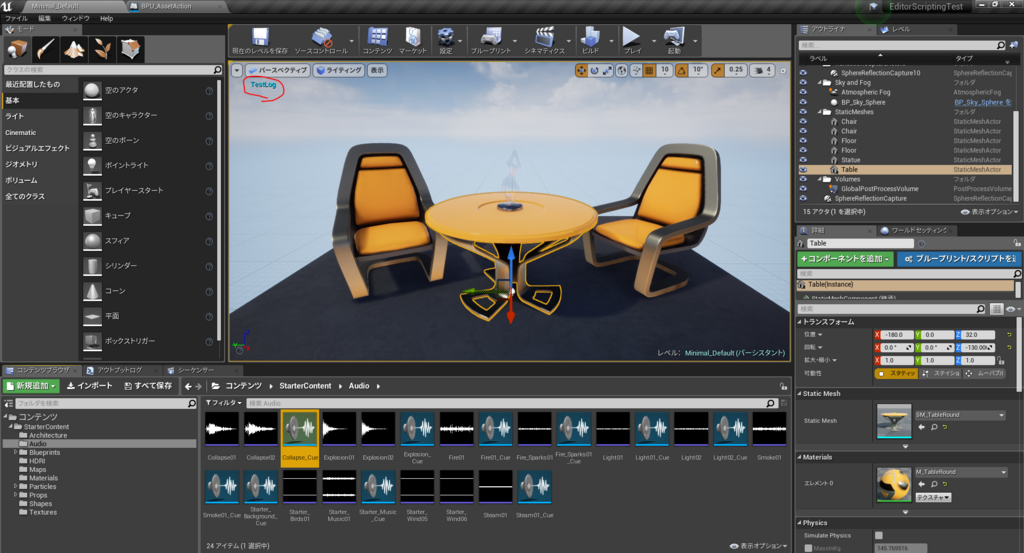Viewport: 1024px width, 553px height.
Task: Open Cinematics toolbar icon
Action: tap(544, 40)
